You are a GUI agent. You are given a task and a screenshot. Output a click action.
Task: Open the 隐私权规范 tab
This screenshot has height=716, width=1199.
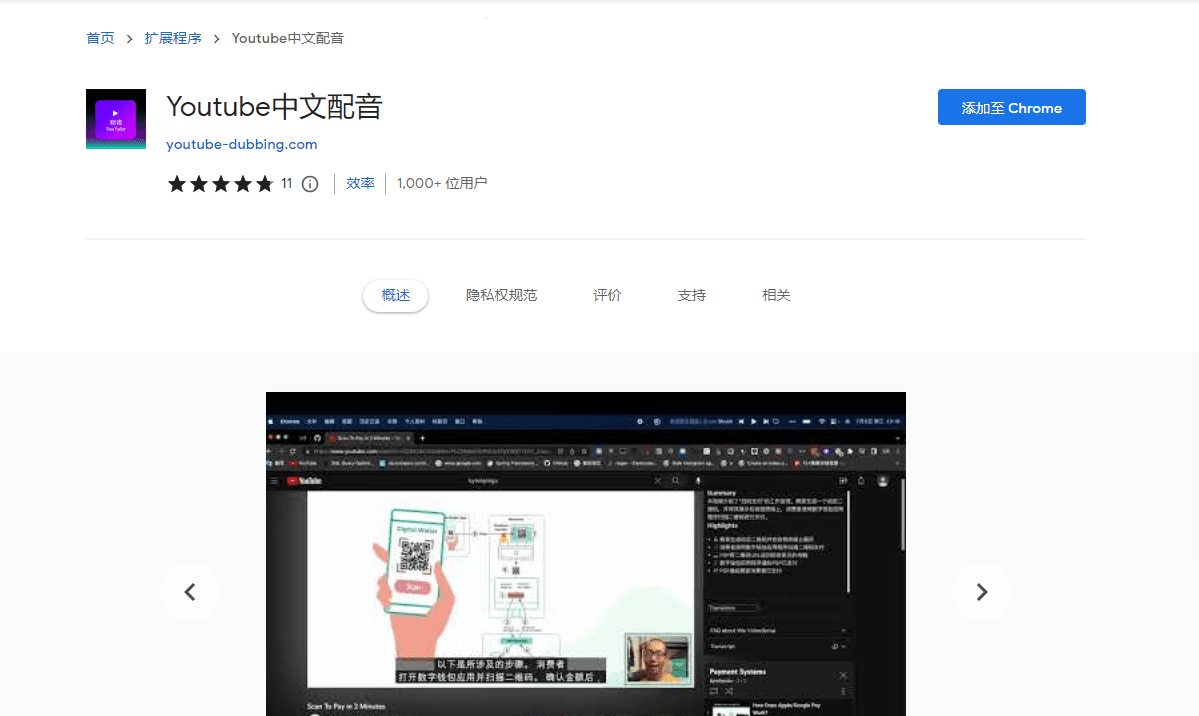pyautogui.click(x=502, y=295)
